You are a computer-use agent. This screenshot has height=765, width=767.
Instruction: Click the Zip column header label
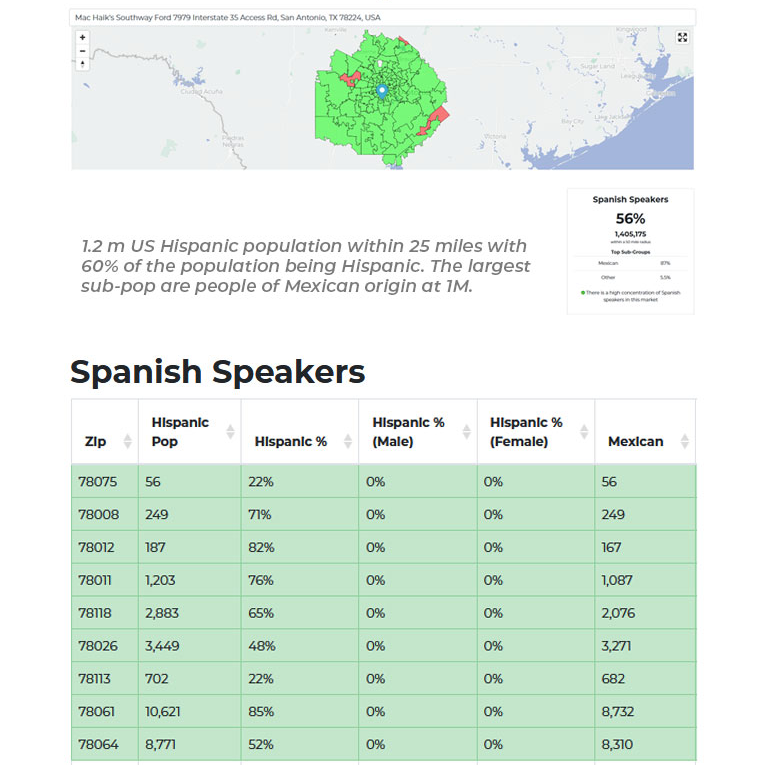coord(95,441)
